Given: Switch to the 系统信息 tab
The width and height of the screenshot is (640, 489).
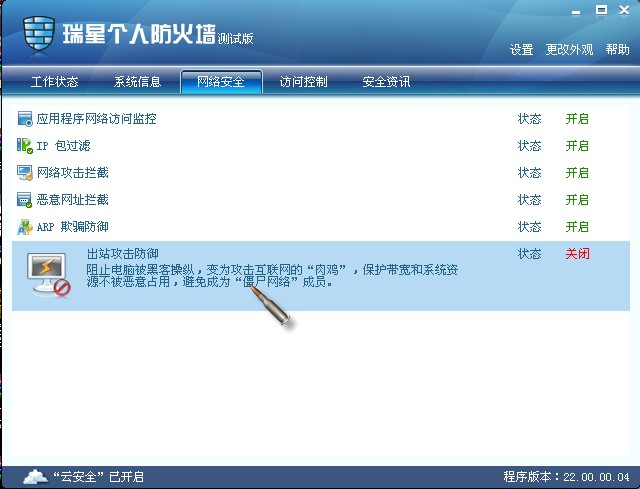Looking at the screenshot, I should (138, 82).
